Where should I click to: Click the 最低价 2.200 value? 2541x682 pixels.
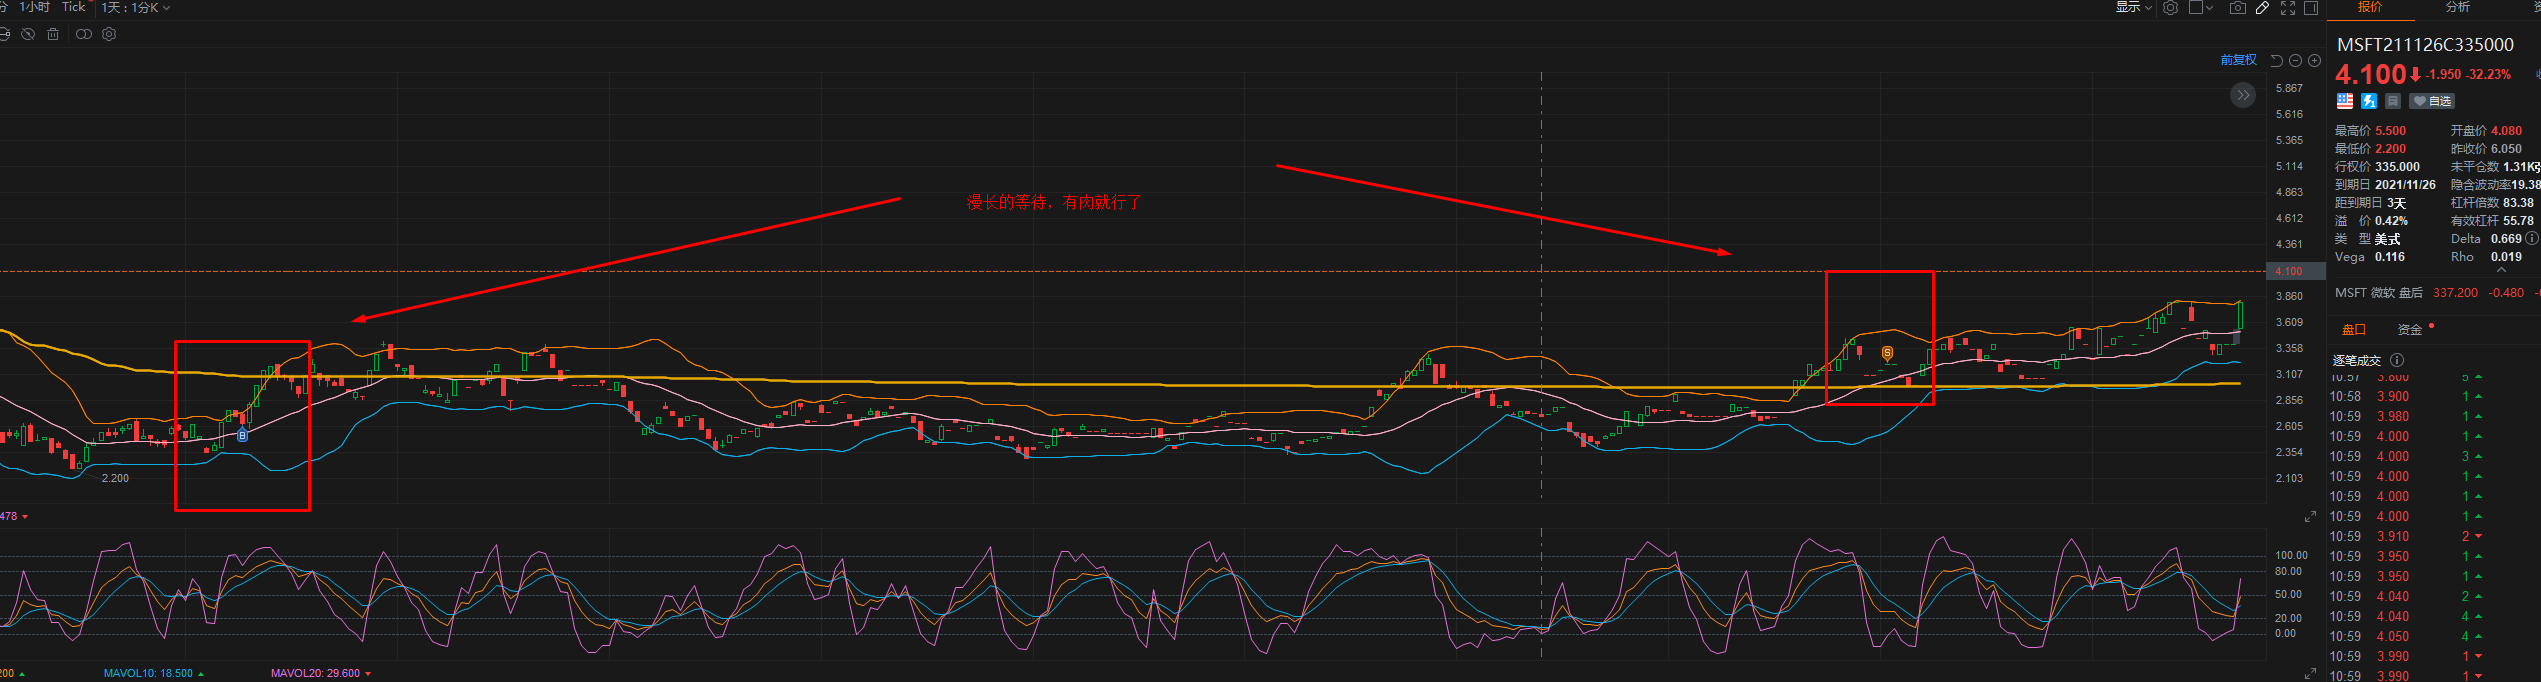[2391, 149]
